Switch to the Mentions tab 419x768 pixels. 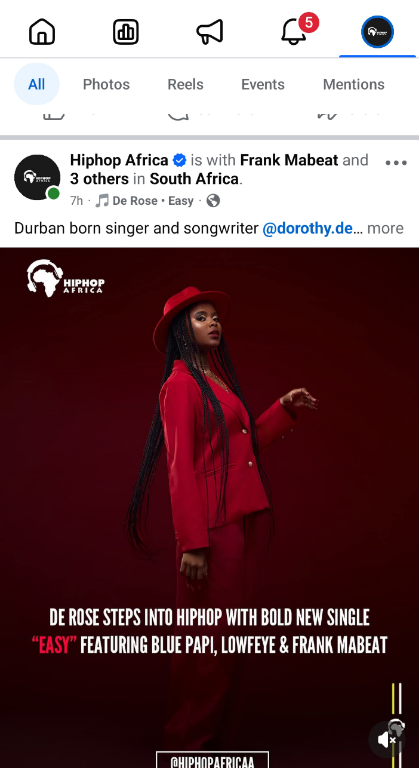click(x=354, y=84)
